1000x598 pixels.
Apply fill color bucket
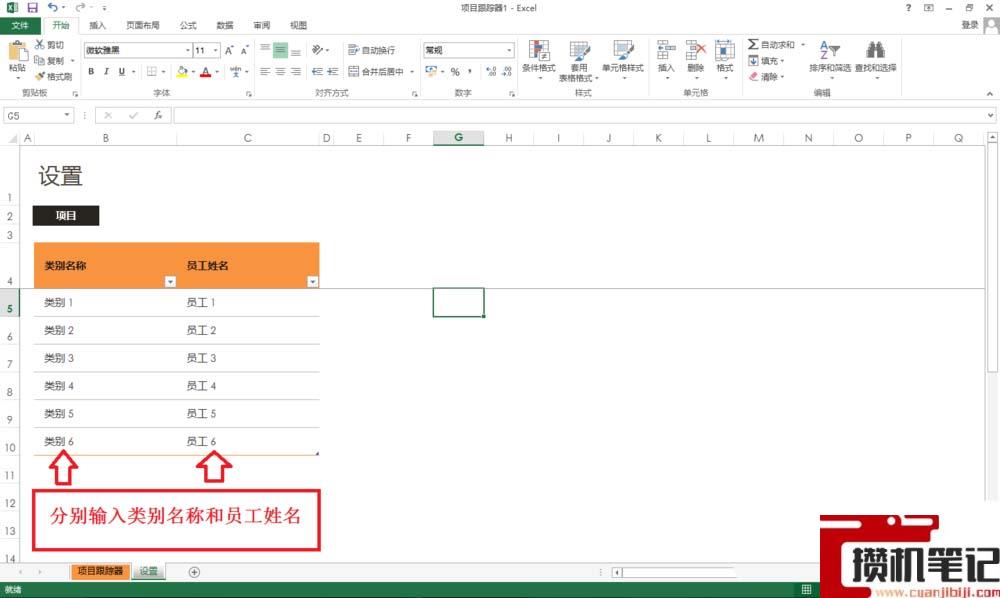[182, 71]
